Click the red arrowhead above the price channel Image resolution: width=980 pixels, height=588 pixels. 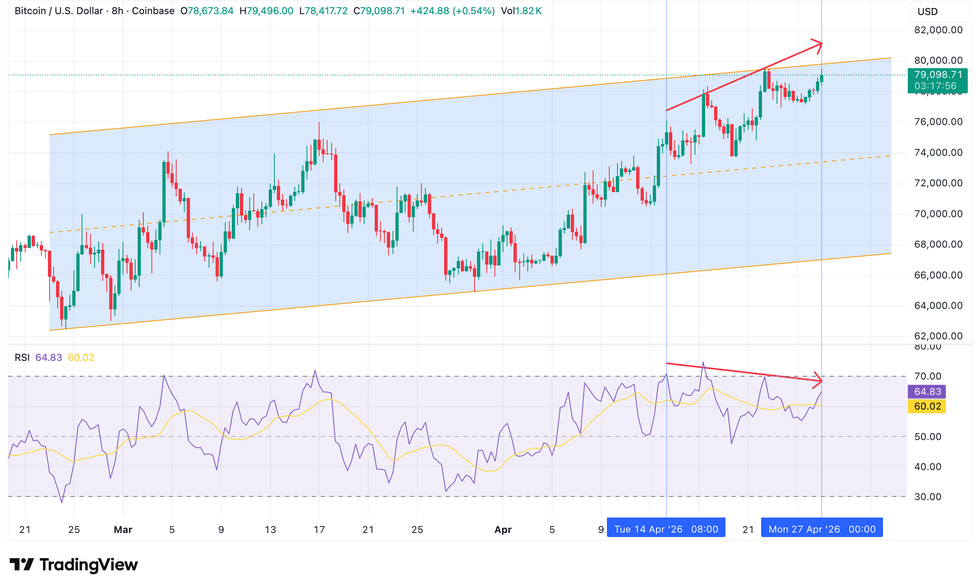(817, 44)
